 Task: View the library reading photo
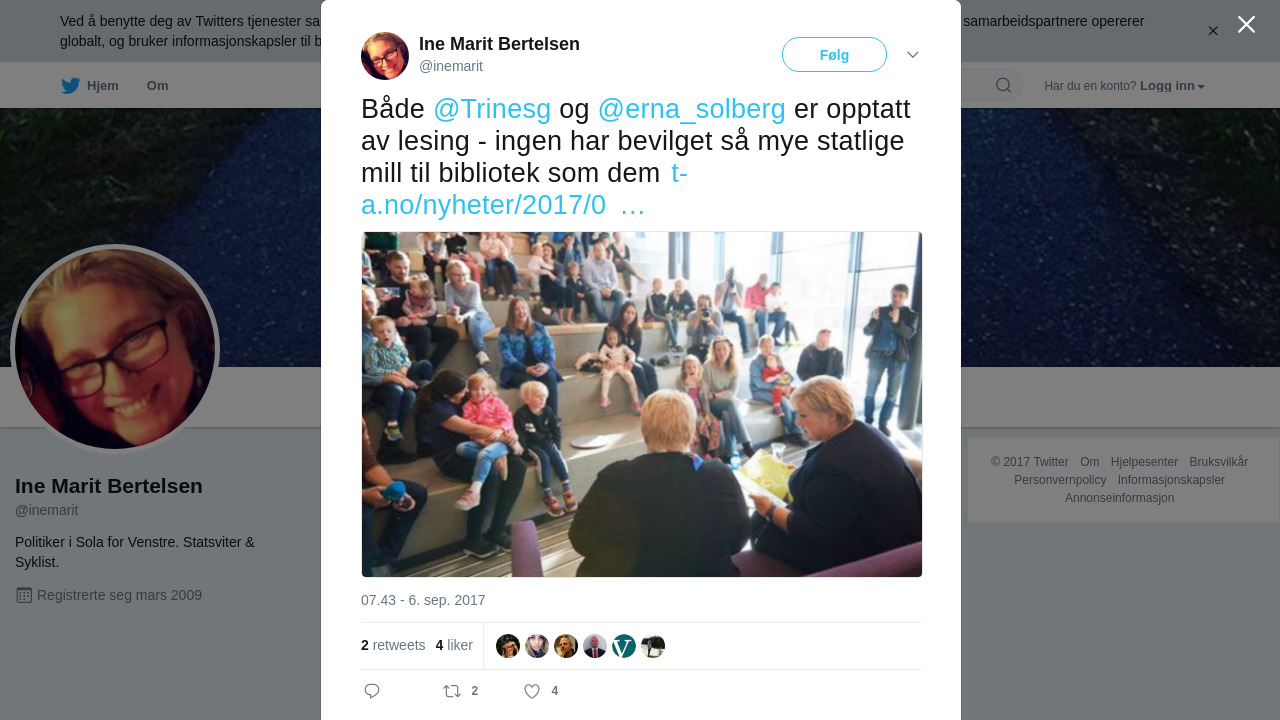click(x=642, y=404)
